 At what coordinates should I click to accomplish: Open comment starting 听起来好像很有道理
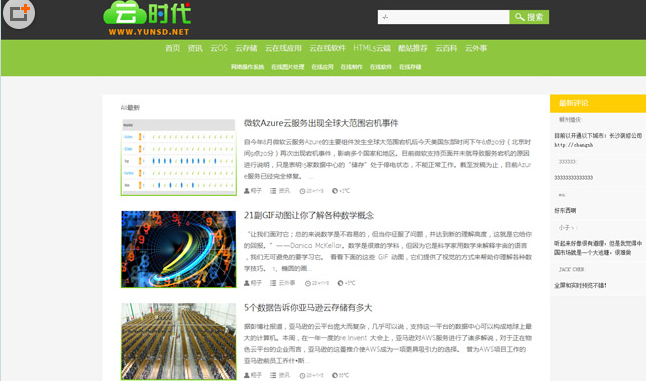pos(598,248)
